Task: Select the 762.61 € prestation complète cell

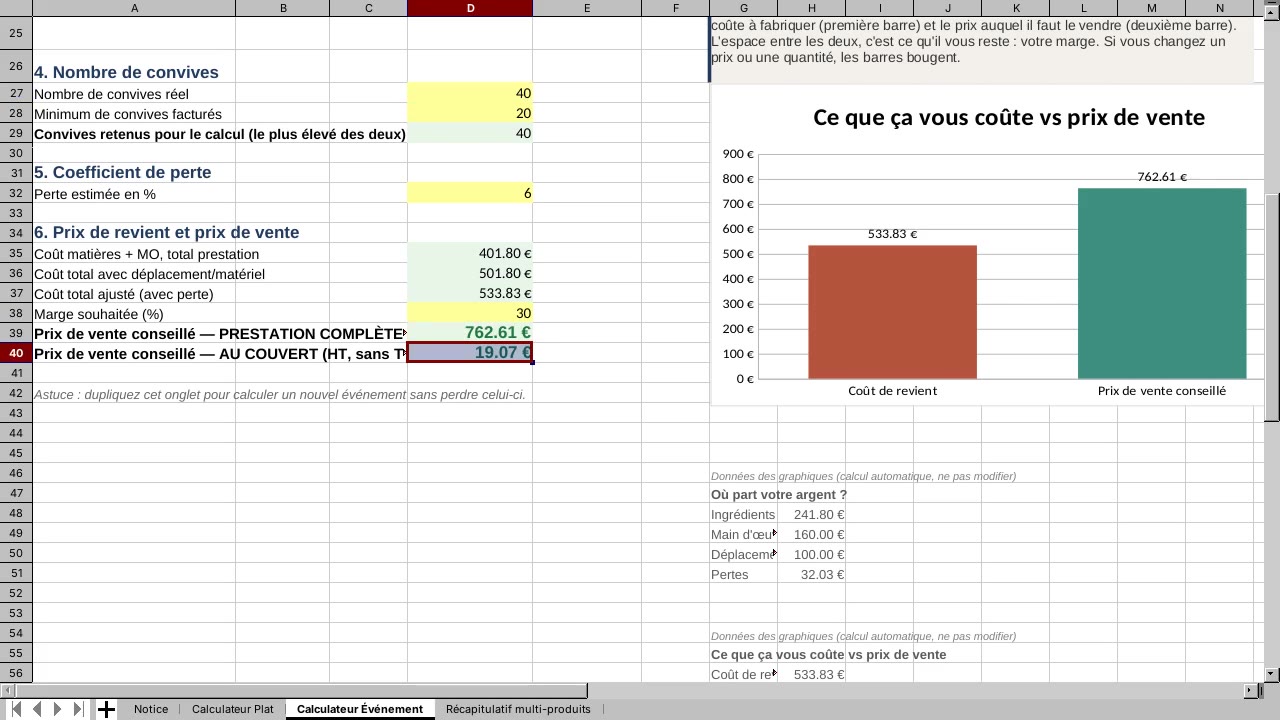Action: coord(470,333)
